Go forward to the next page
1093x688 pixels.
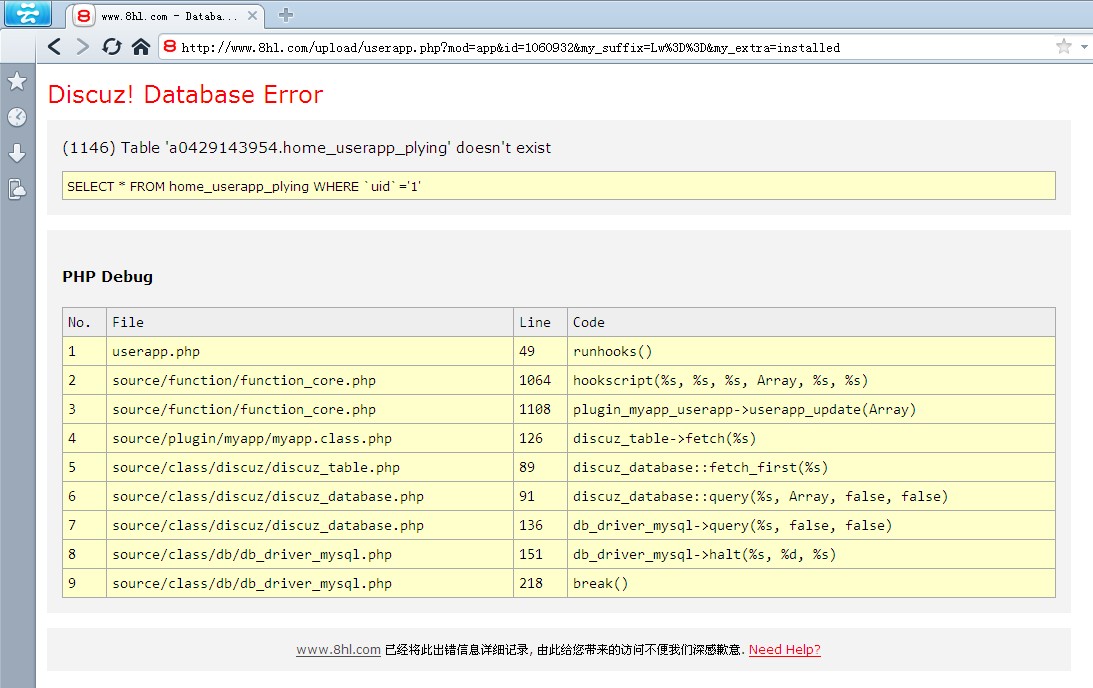click(x=82, y=47)
